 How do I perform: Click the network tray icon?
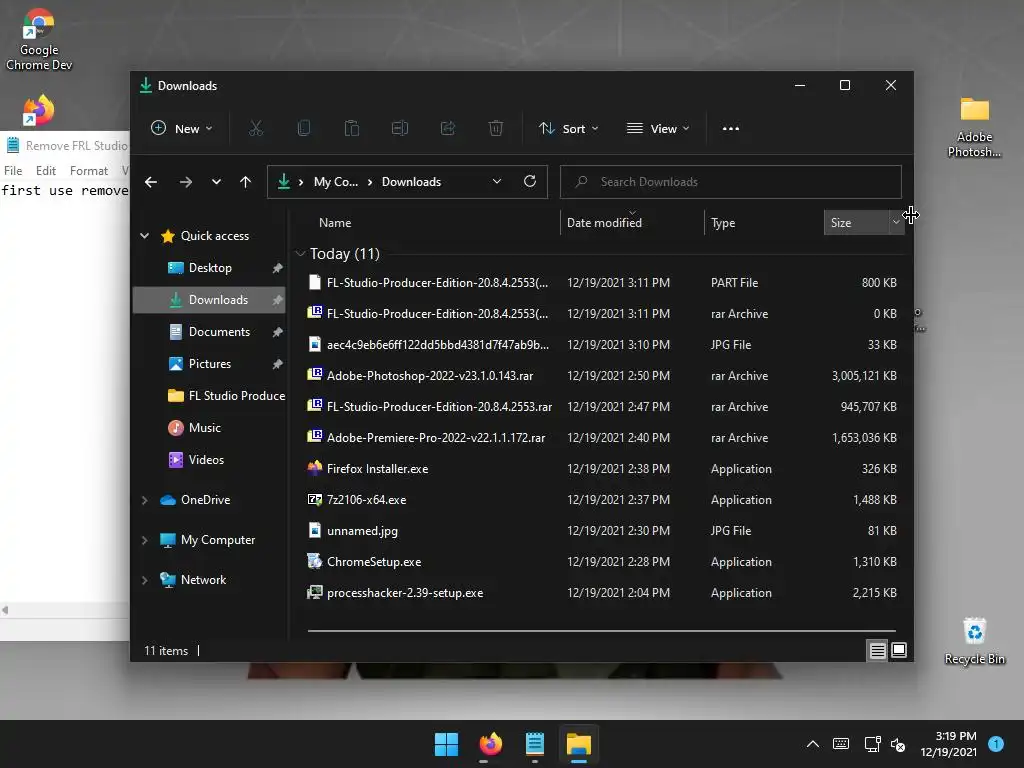coord(872,744)
